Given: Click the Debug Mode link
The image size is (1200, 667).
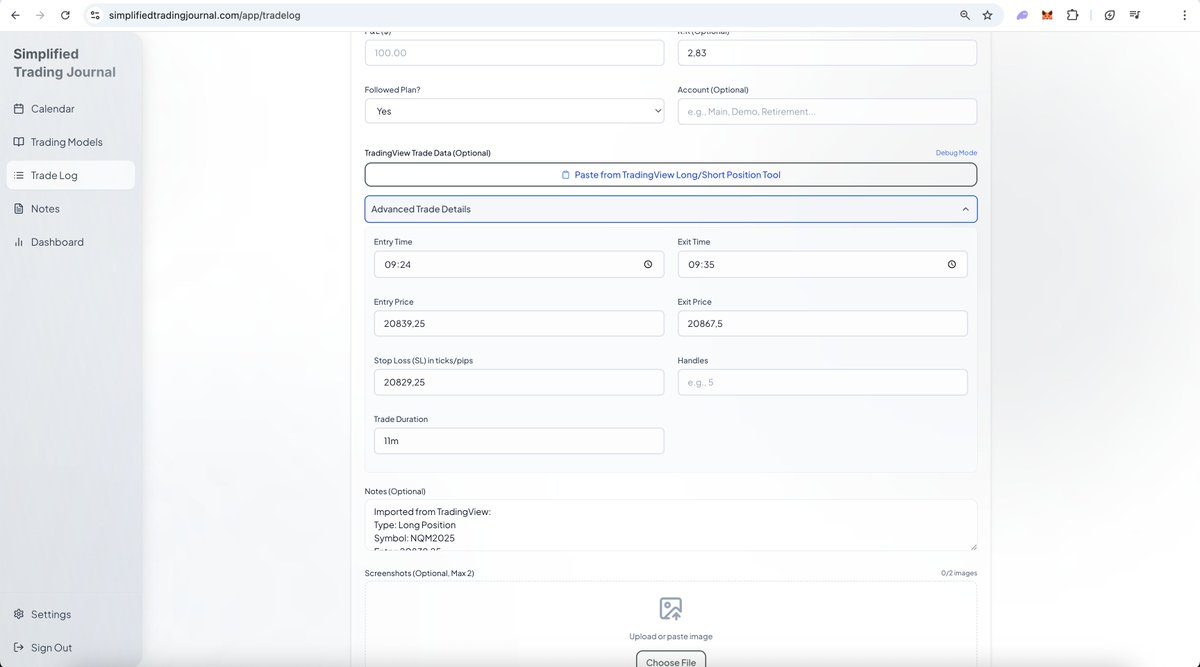Looking at the screenshot, I should tap(956, 153).
